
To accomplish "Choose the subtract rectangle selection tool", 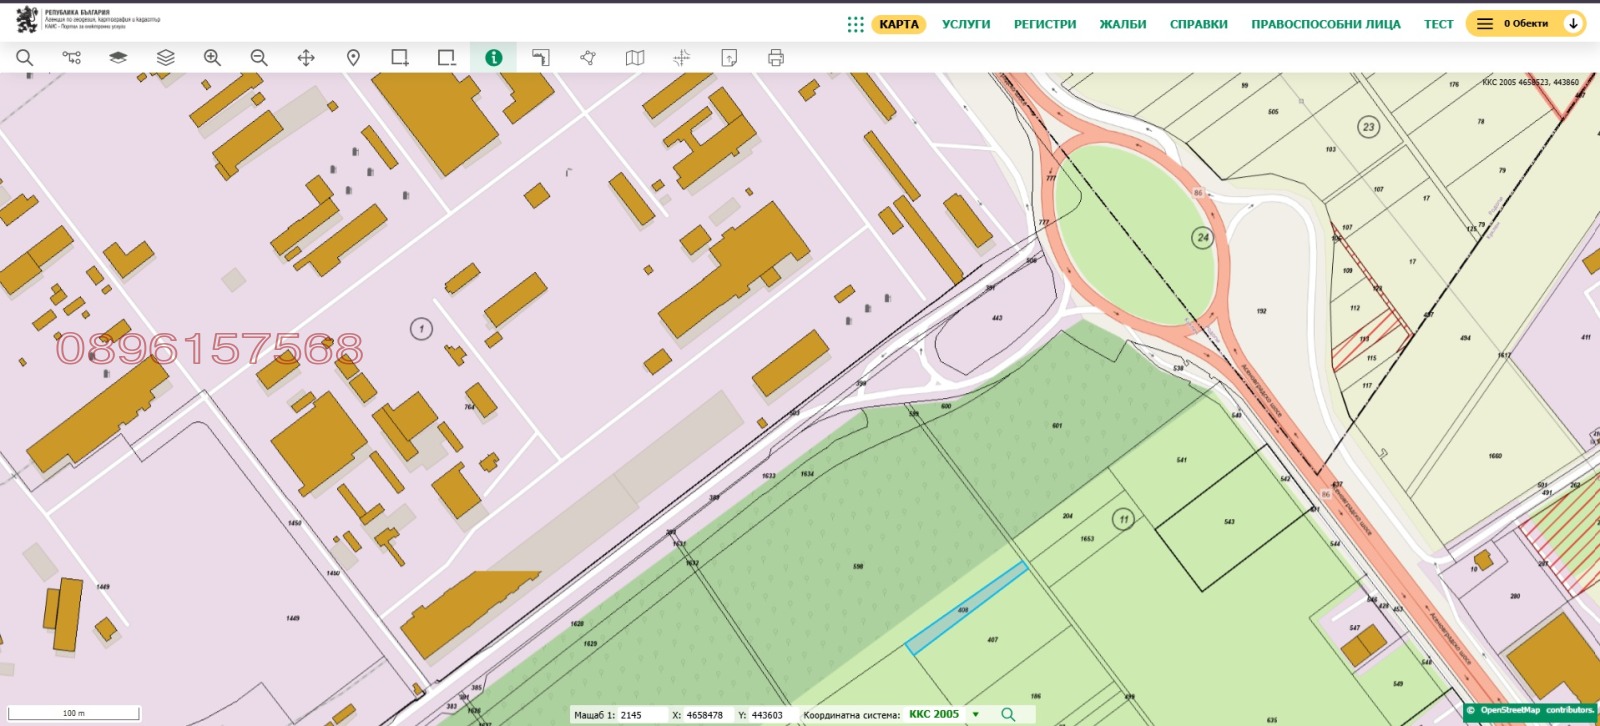I will [x=447, y=58].
